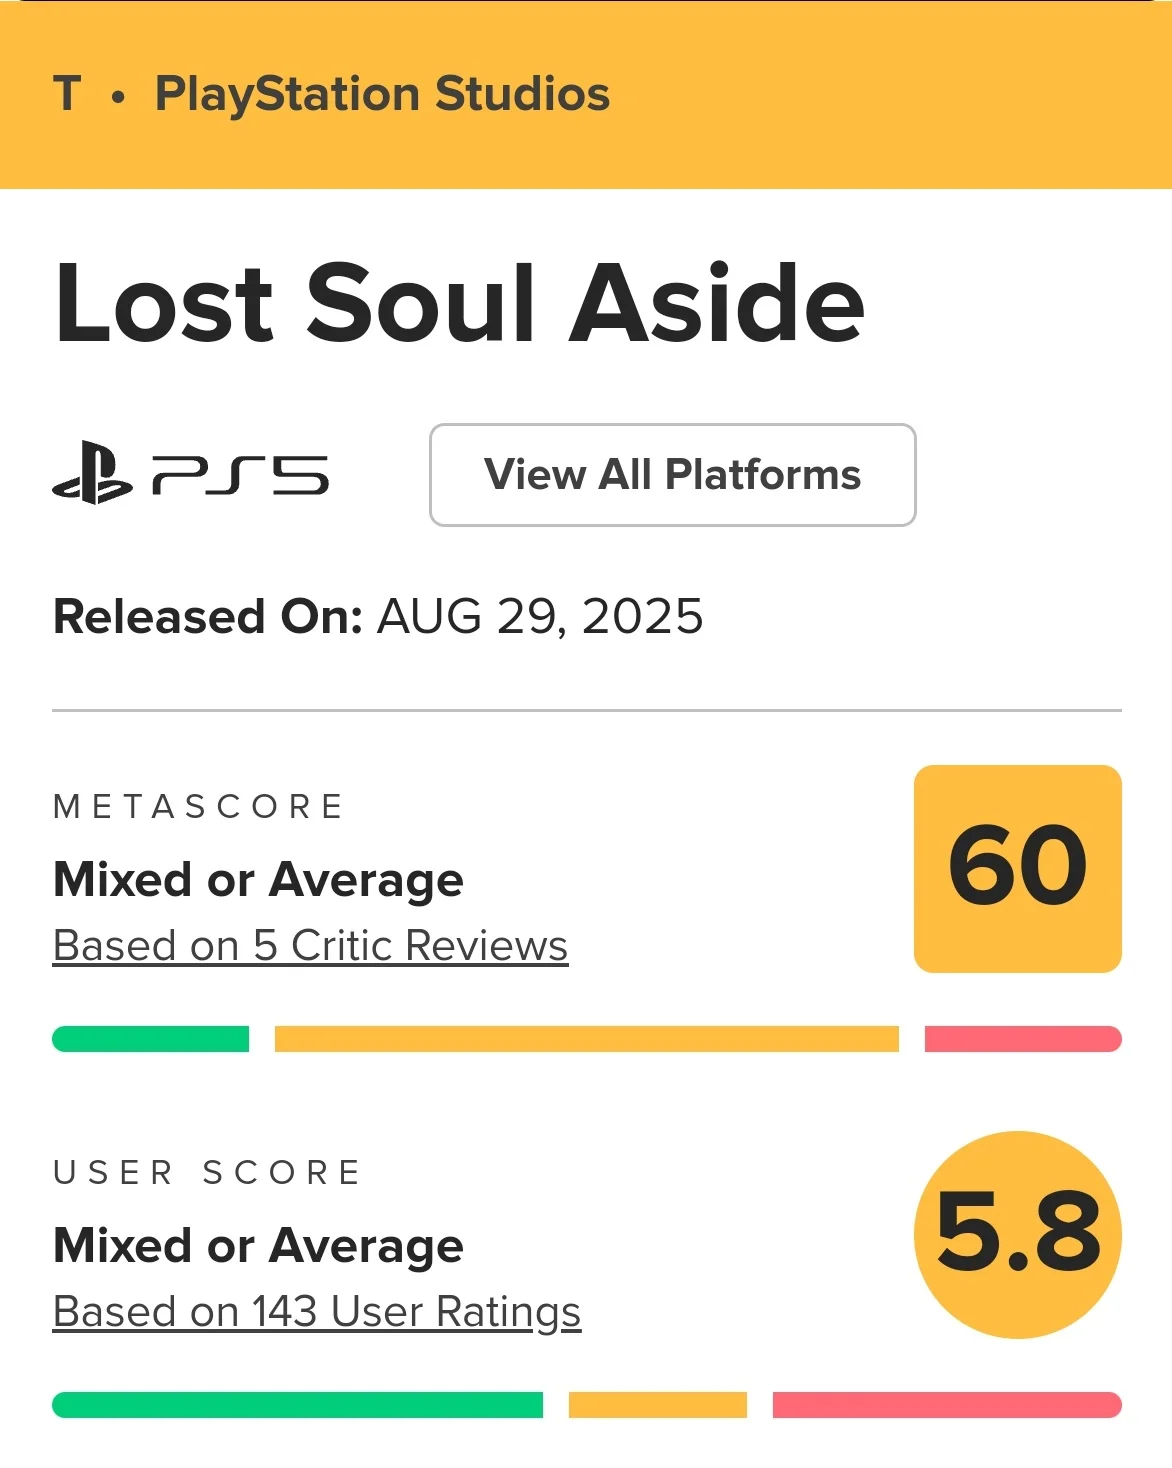This screenshot has height=1468, width=1172.
Task: Select green positive critic reviews bar
Action: (x=150, y=1039)
